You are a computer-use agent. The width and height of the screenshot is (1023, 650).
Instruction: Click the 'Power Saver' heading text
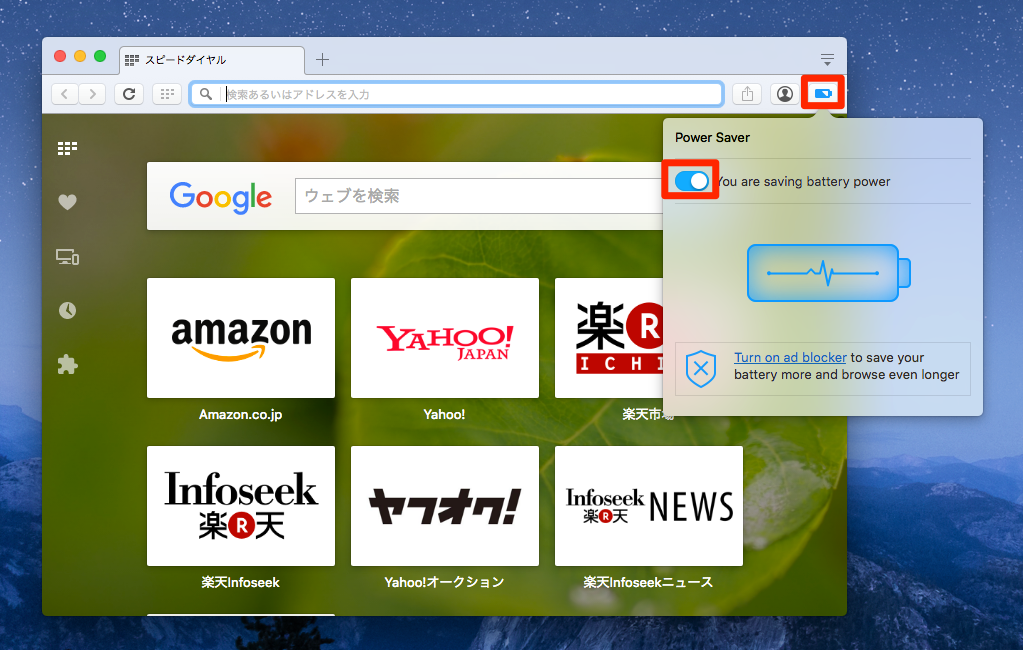(712, 138)
